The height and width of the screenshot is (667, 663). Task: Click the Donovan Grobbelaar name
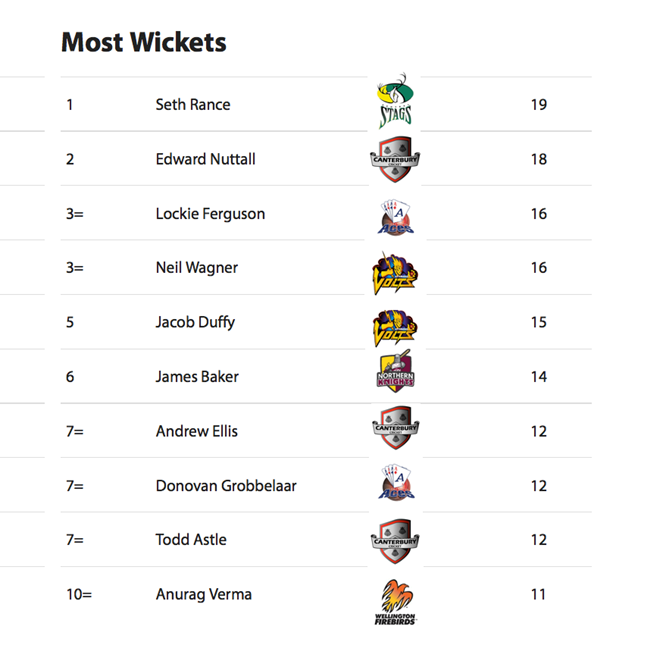tap(226, 486)
